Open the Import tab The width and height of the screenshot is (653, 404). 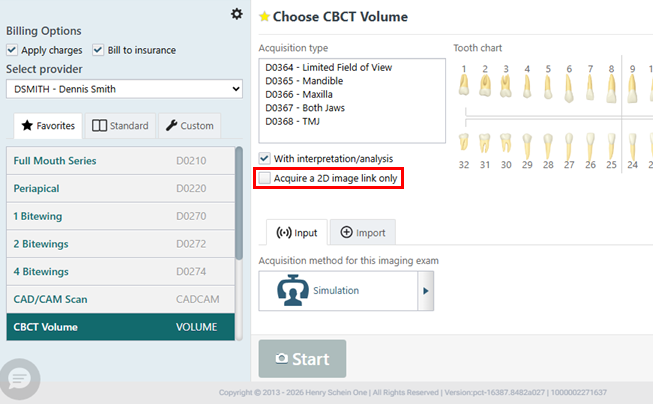click(x=363, y=232)
